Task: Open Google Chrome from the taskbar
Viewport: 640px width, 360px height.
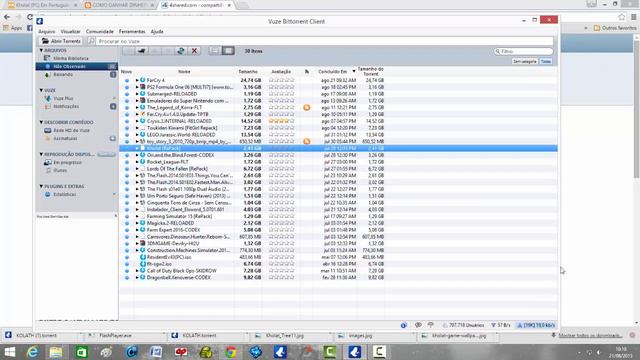Action: pyautogui.click(x=231, y=352)
